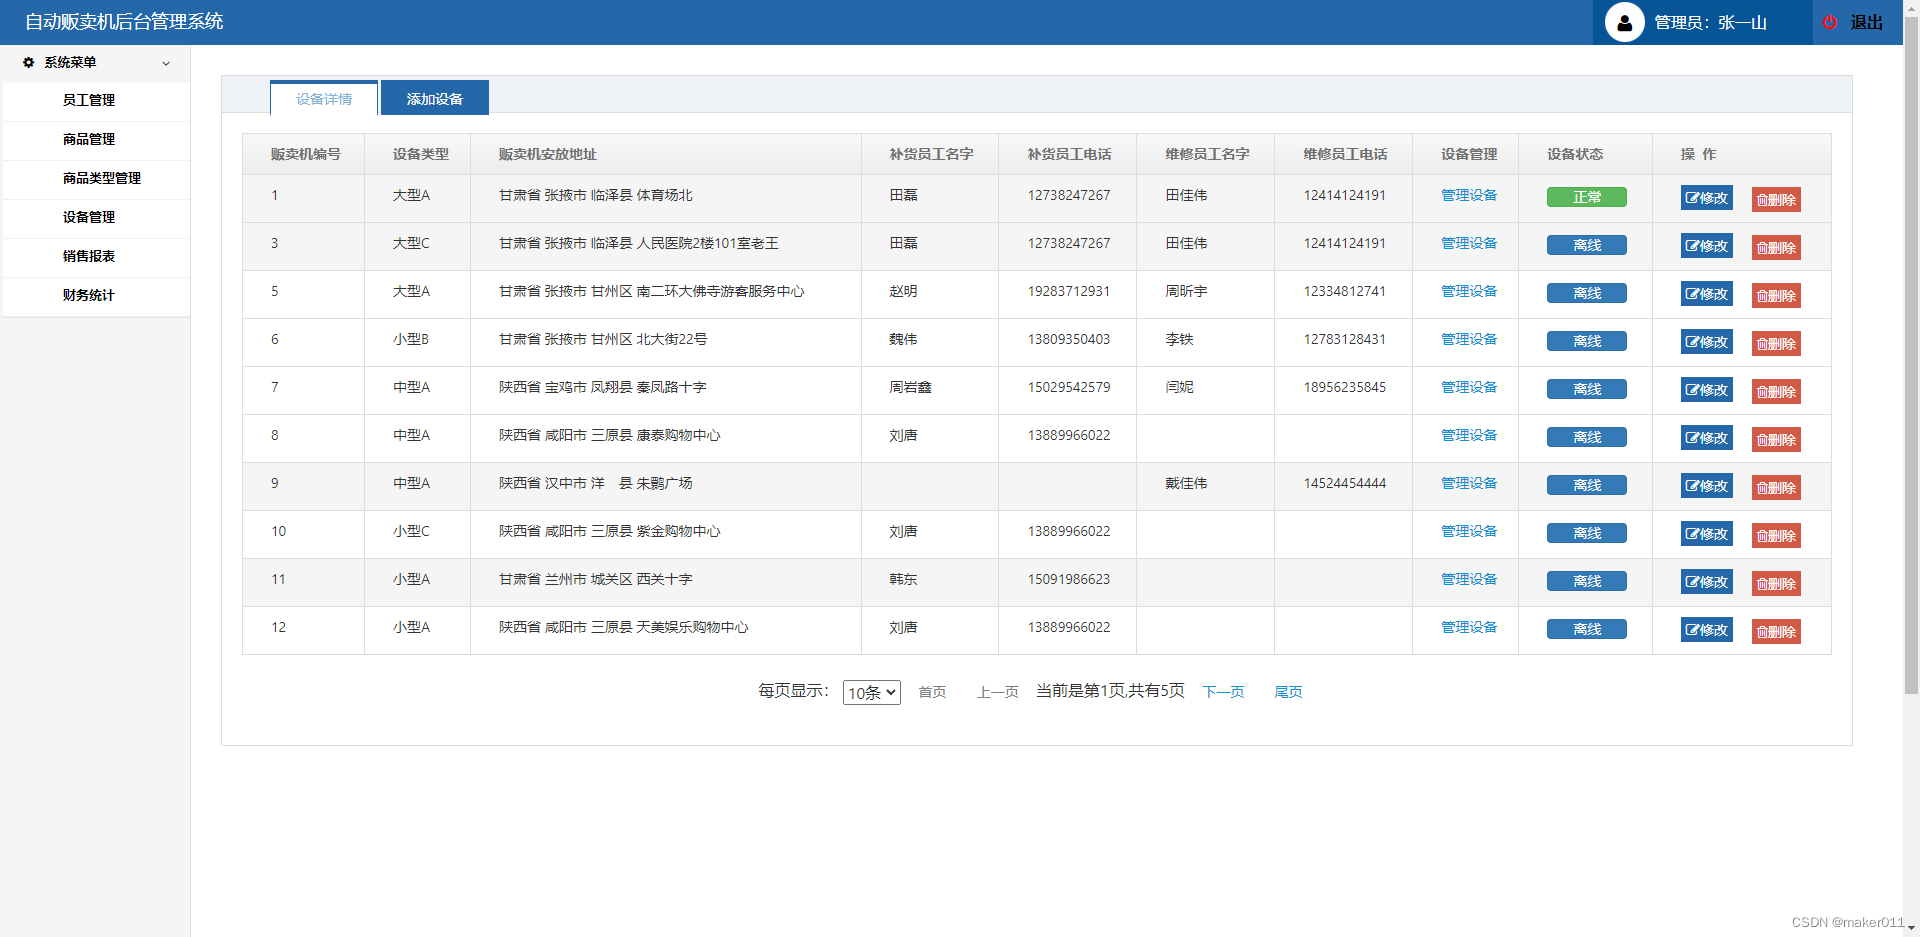Open 管理设备 for machine at 南二环大佛寺游客服务中心

point(1469,291)
